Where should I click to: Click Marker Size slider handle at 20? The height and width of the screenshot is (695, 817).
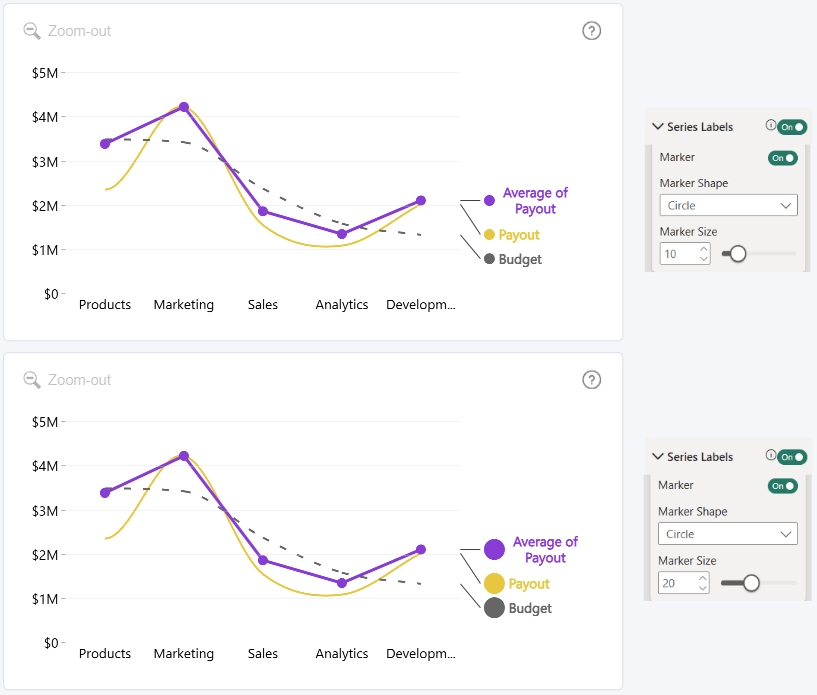tap(751, 583)
